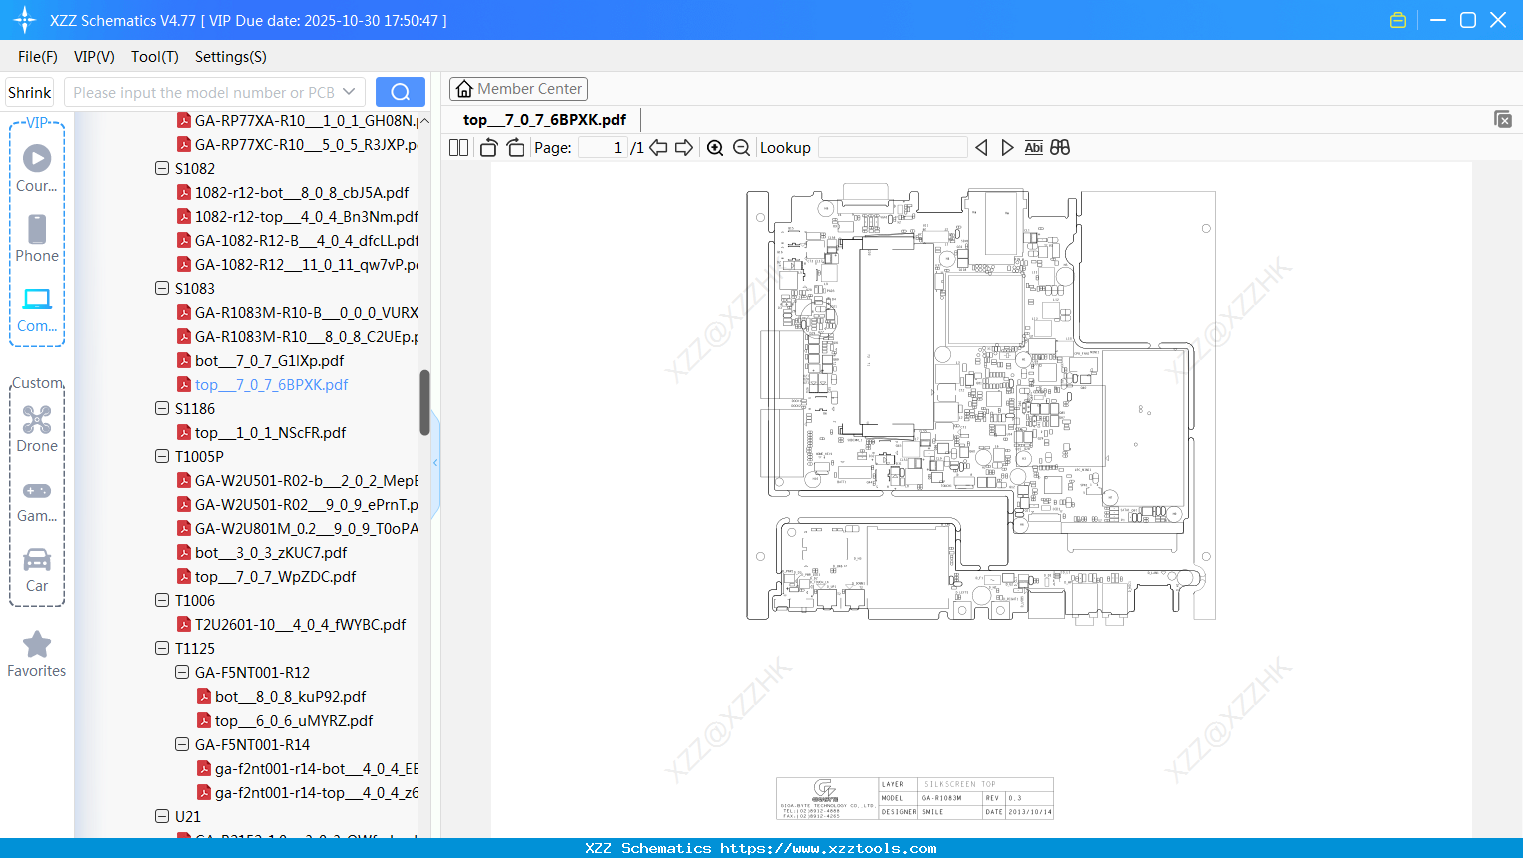Image resolution: width=1523 pixels, height=858 pixels.
Task: Collapse the left panel with splitter handle
Action: (x=435, y=462)
